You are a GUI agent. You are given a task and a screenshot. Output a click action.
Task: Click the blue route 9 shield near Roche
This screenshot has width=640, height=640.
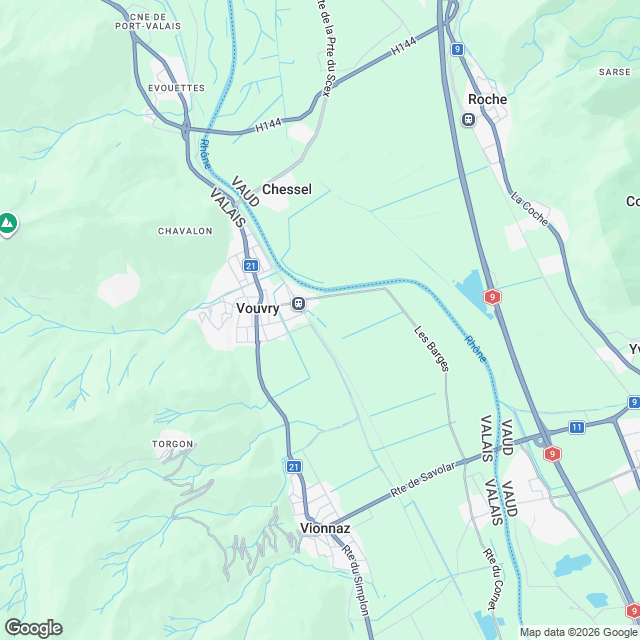pos(458,50)
